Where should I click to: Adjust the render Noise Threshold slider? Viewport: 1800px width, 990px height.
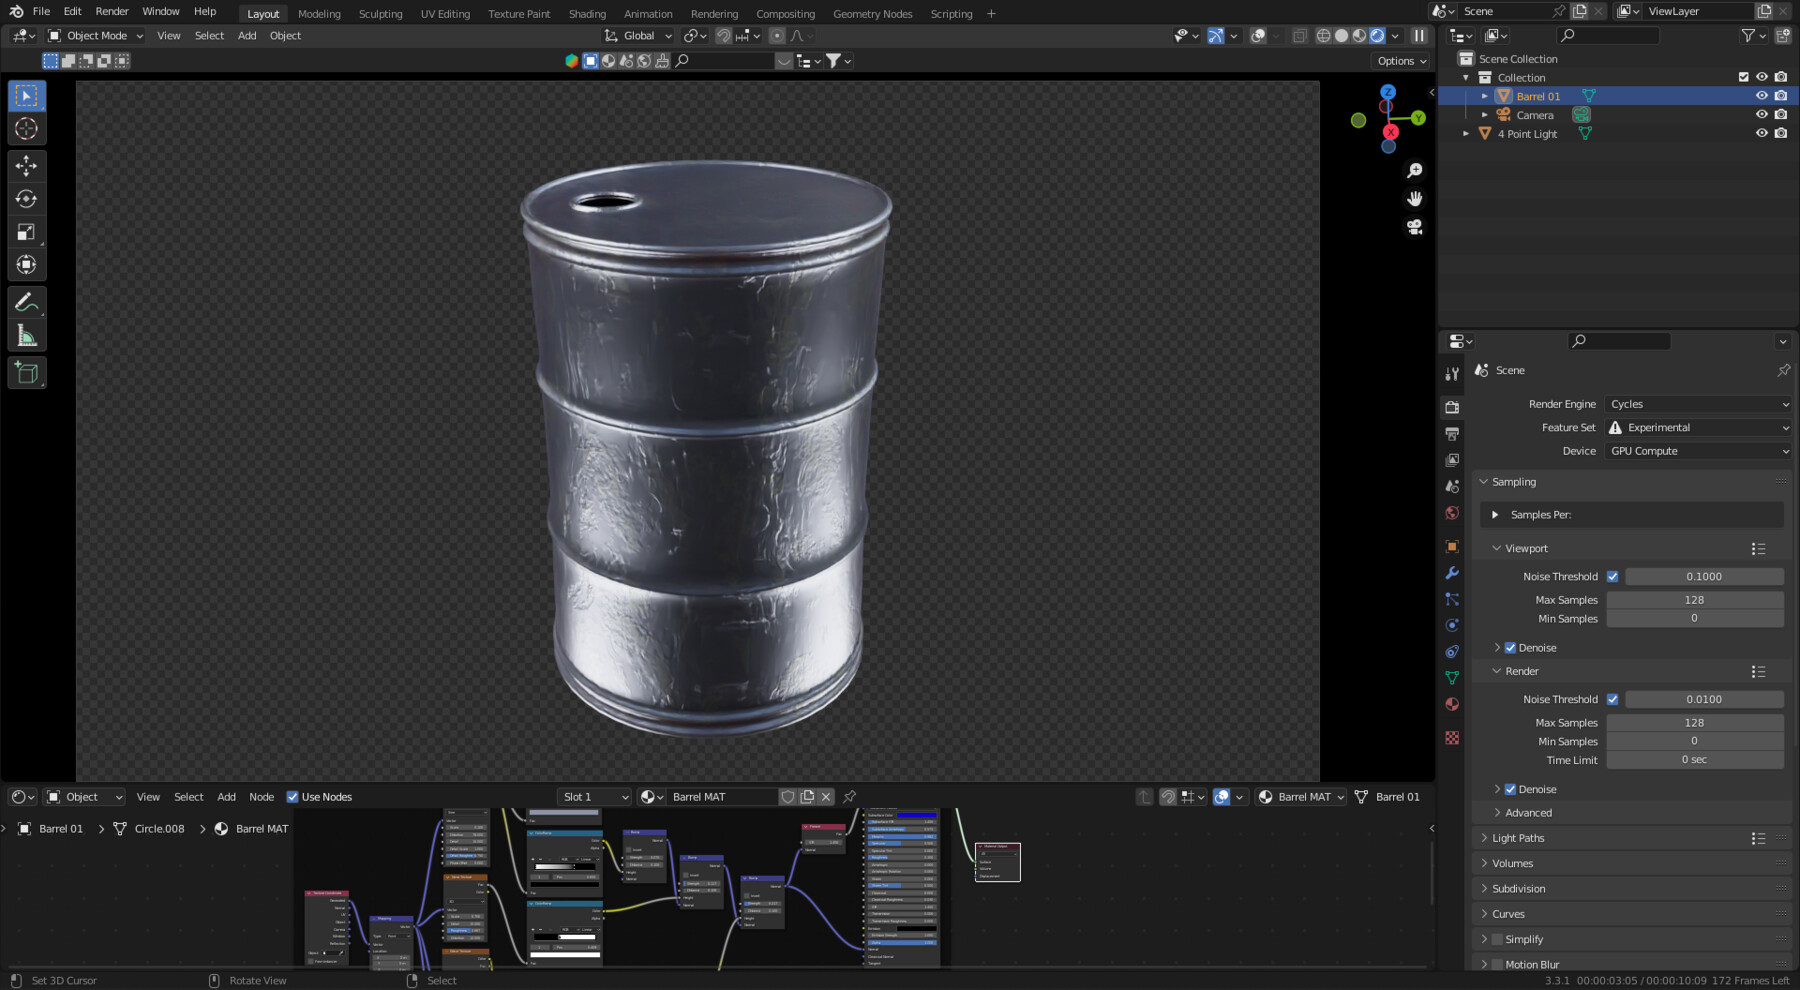(1703, 699)
